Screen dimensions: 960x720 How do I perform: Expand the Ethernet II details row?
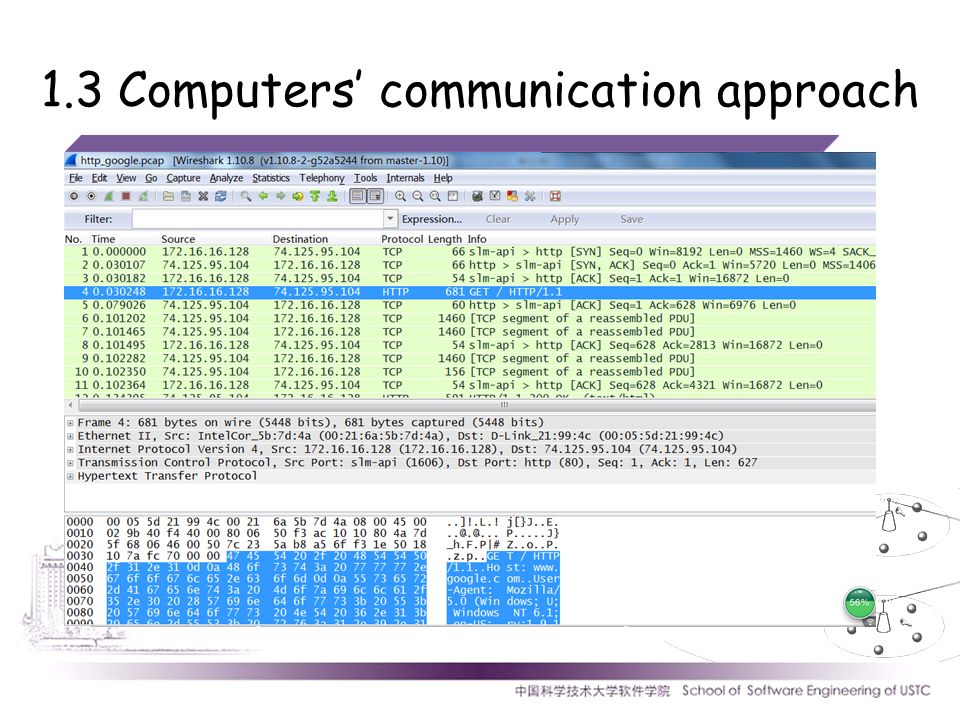[70, 437]
